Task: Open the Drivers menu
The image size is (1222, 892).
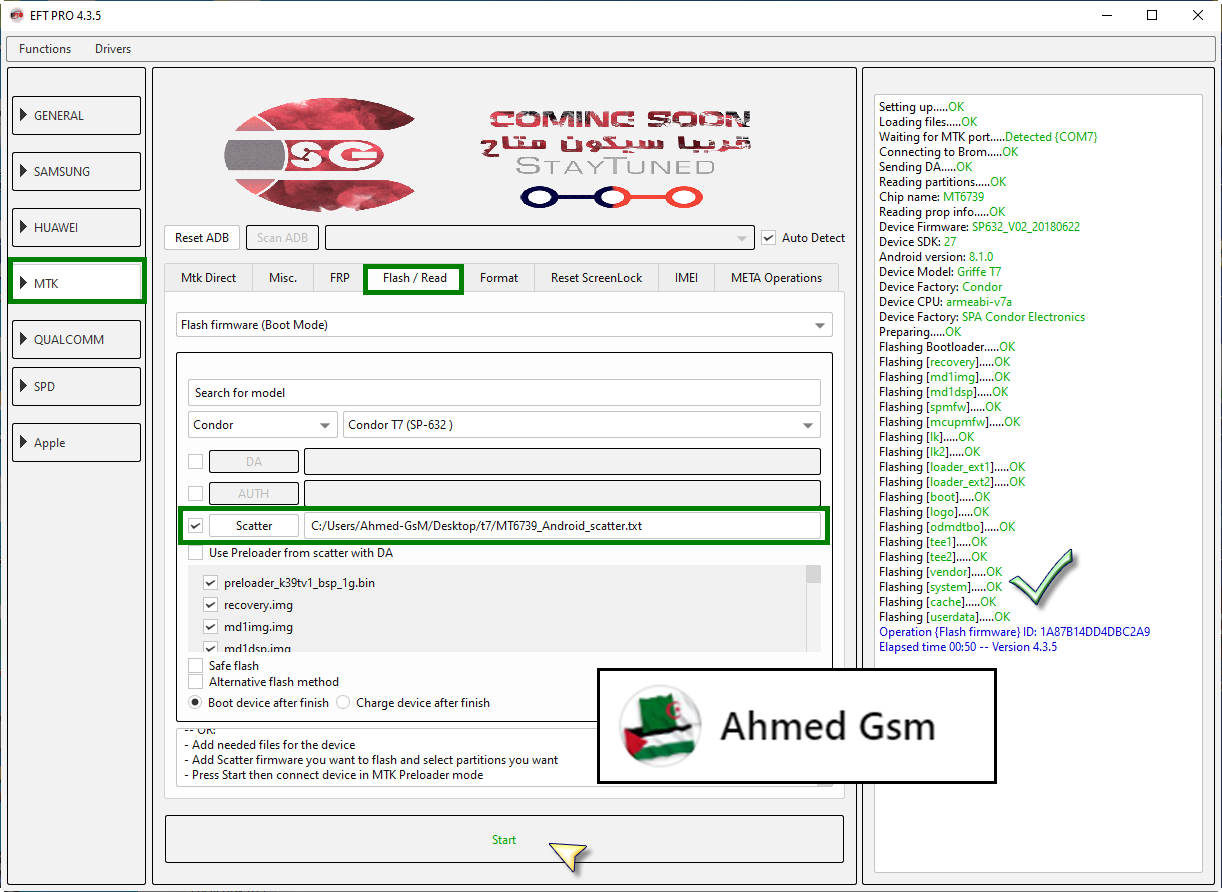Action: pos(113,49)
